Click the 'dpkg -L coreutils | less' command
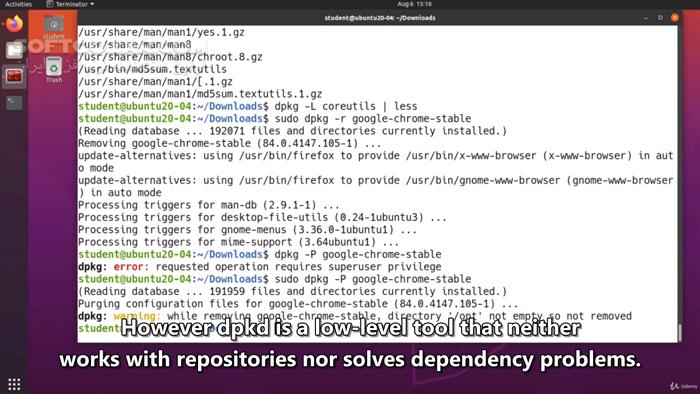This screenshot has width=700, height=394. (346, 106)
